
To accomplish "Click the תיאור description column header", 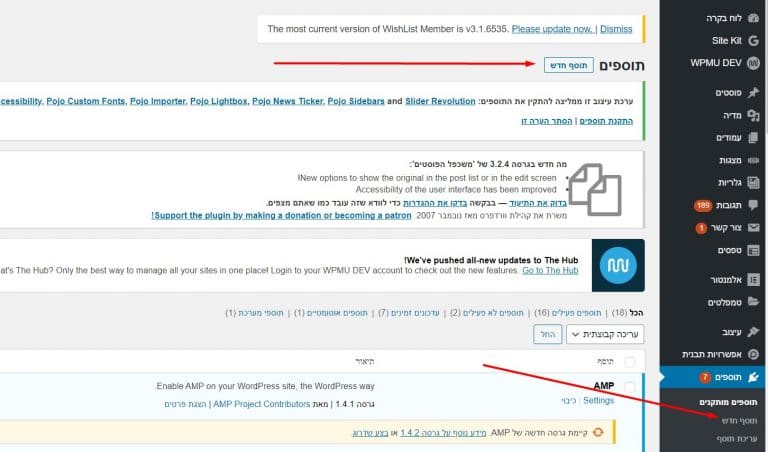I will [364, 361].
